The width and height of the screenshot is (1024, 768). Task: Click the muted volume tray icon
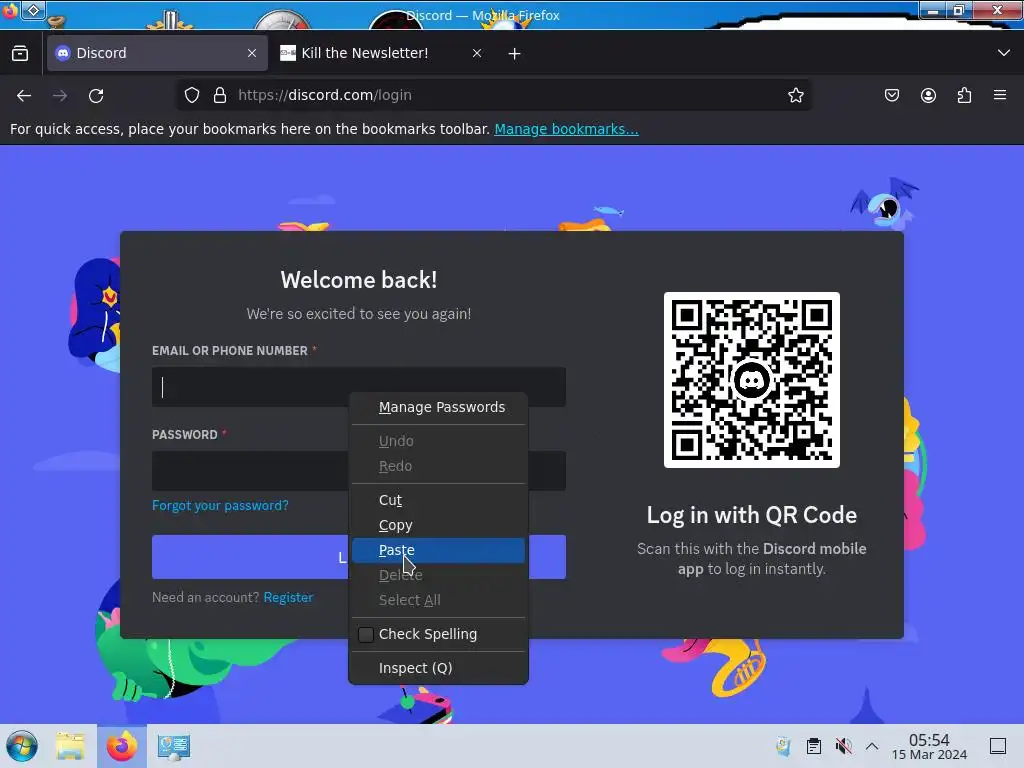844,746
